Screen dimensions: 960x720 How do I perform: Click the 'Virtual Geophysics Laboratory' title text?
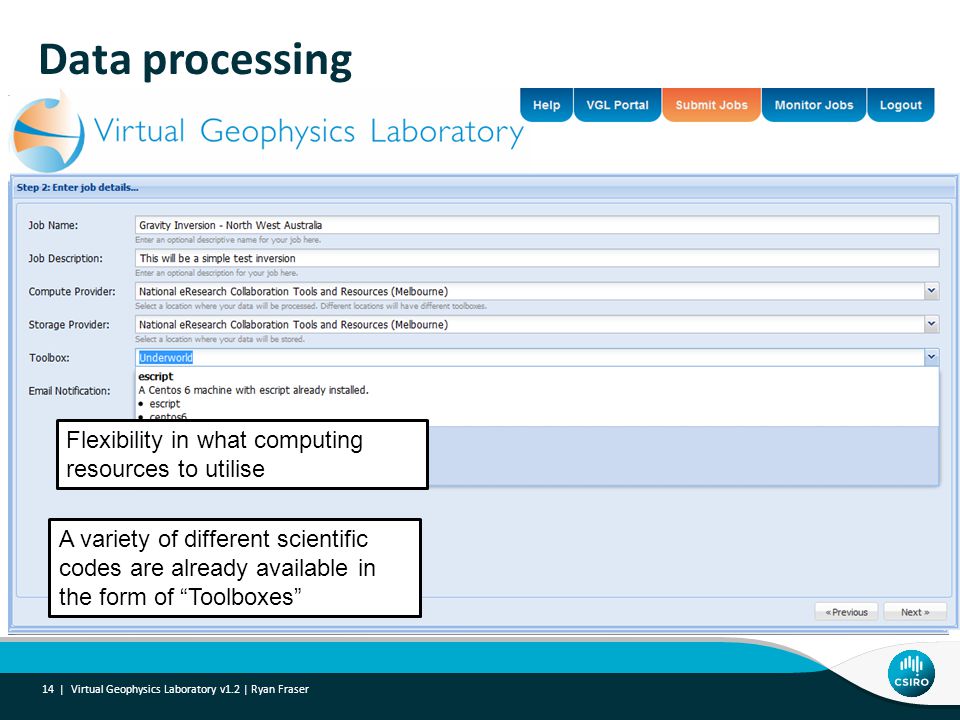click(x=309, y=132)
